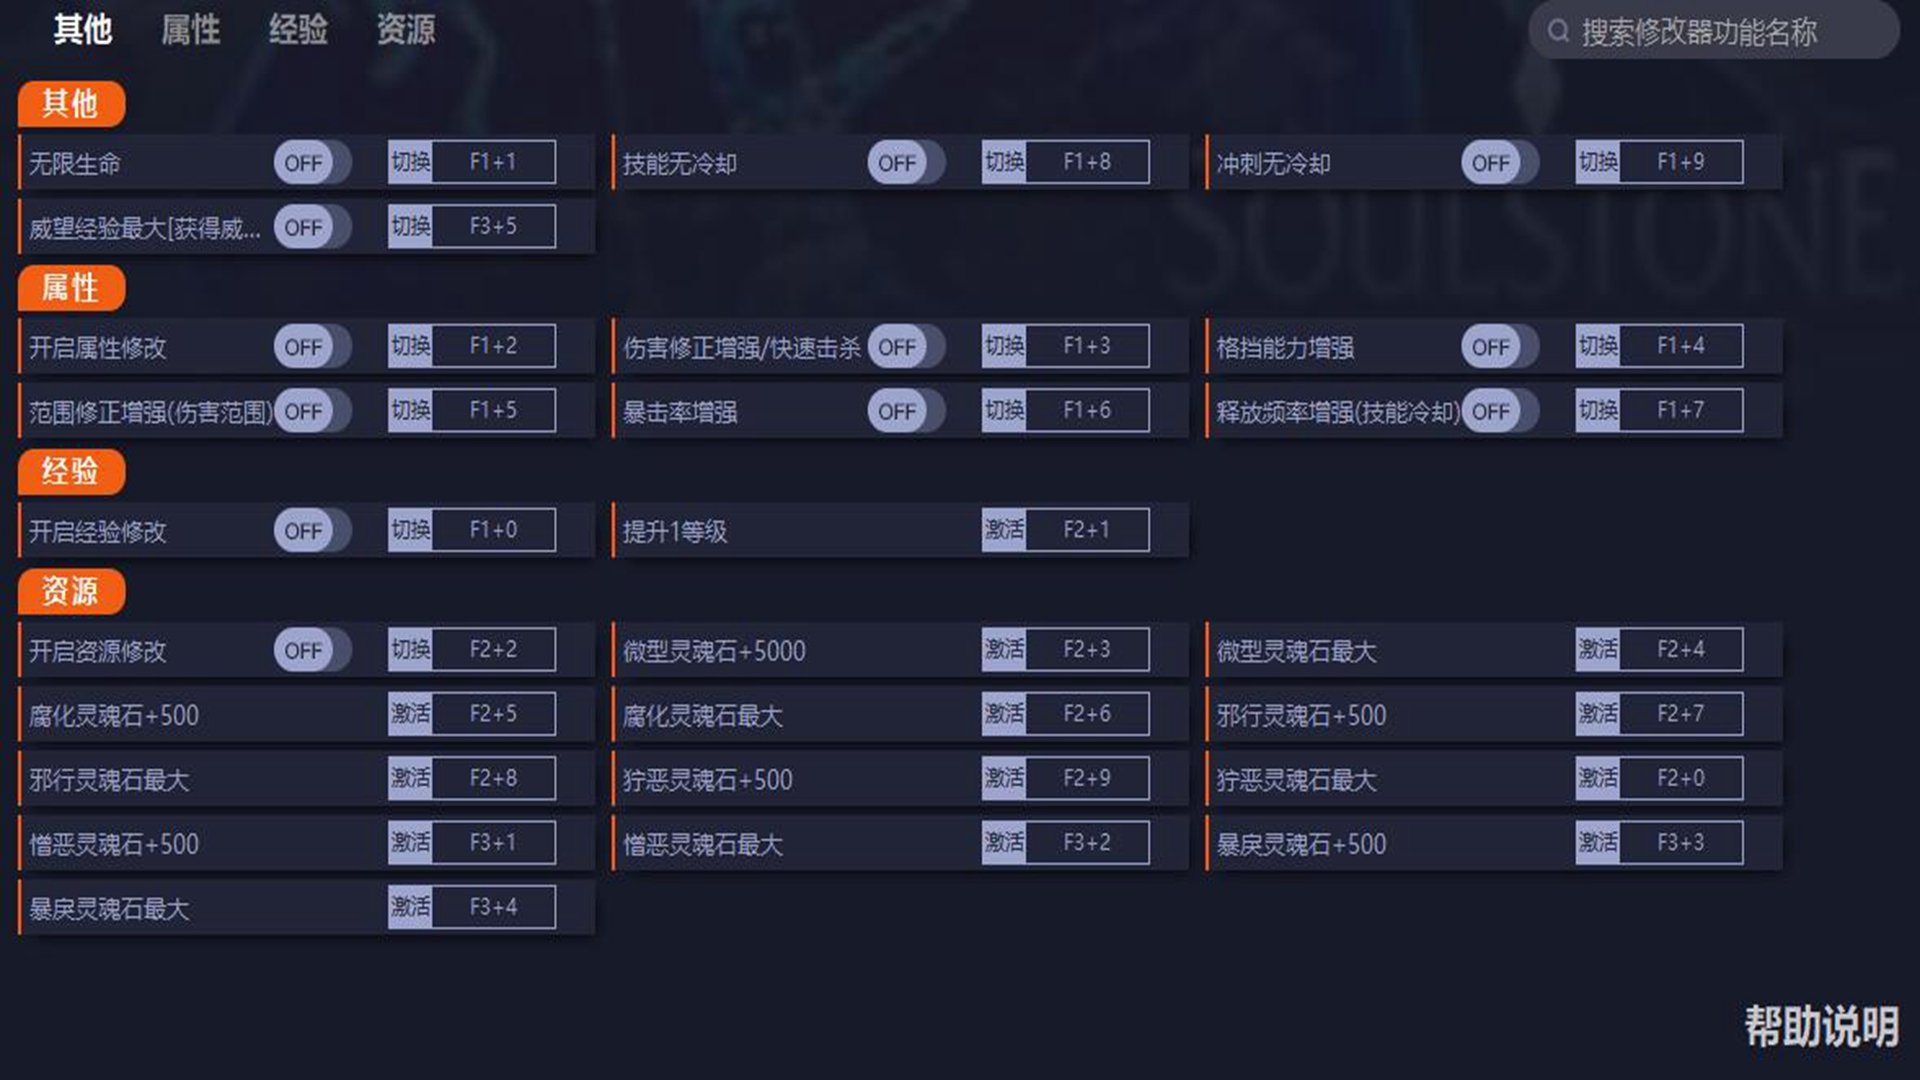Switch on 开启经验修改

coord(312,531)
